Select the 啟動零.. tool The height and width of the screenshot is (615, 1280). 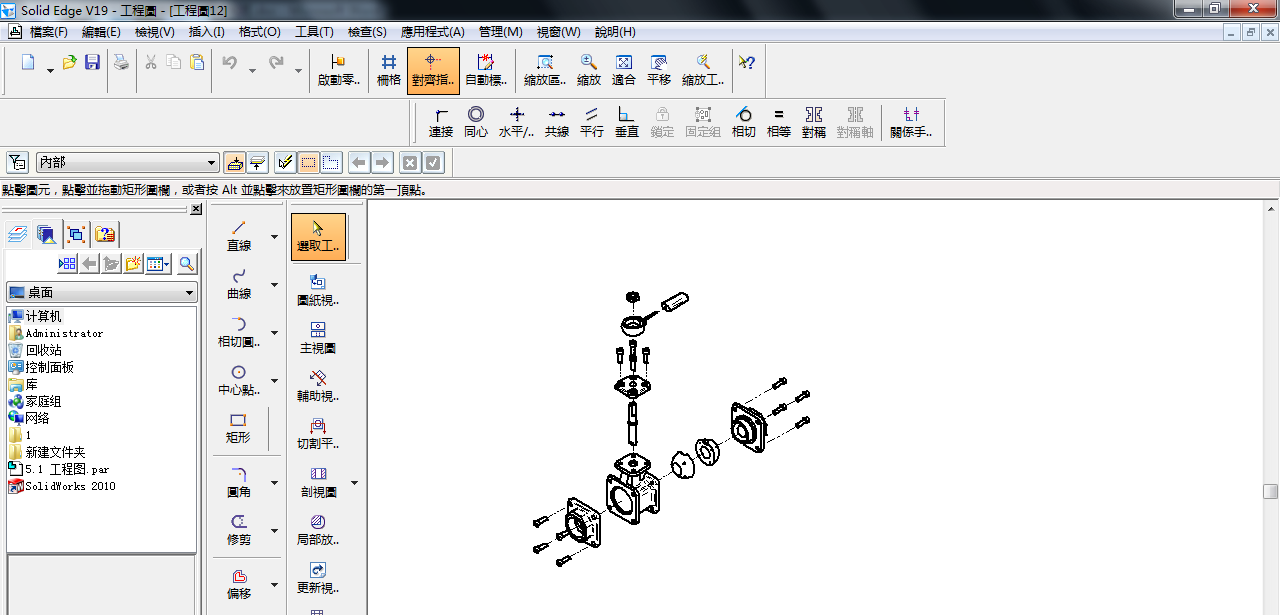pos(339,69)
